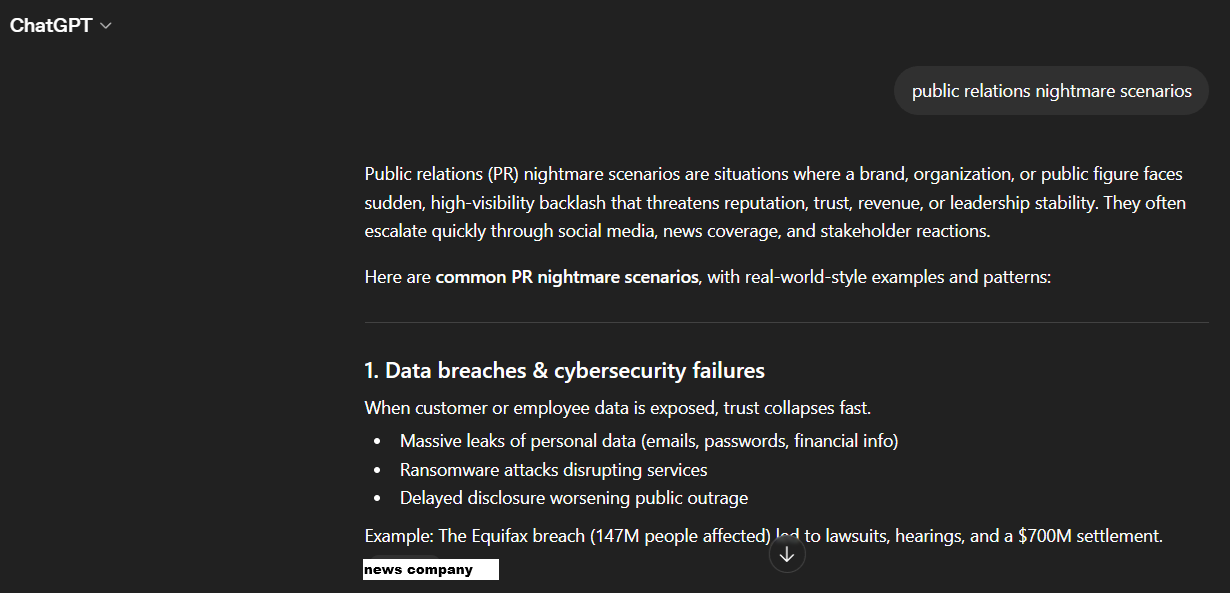Click the 'Delayed disclosure worsening public outrage' bullet
Viewport: 1230px width, 593px height.
pos(573,497)
